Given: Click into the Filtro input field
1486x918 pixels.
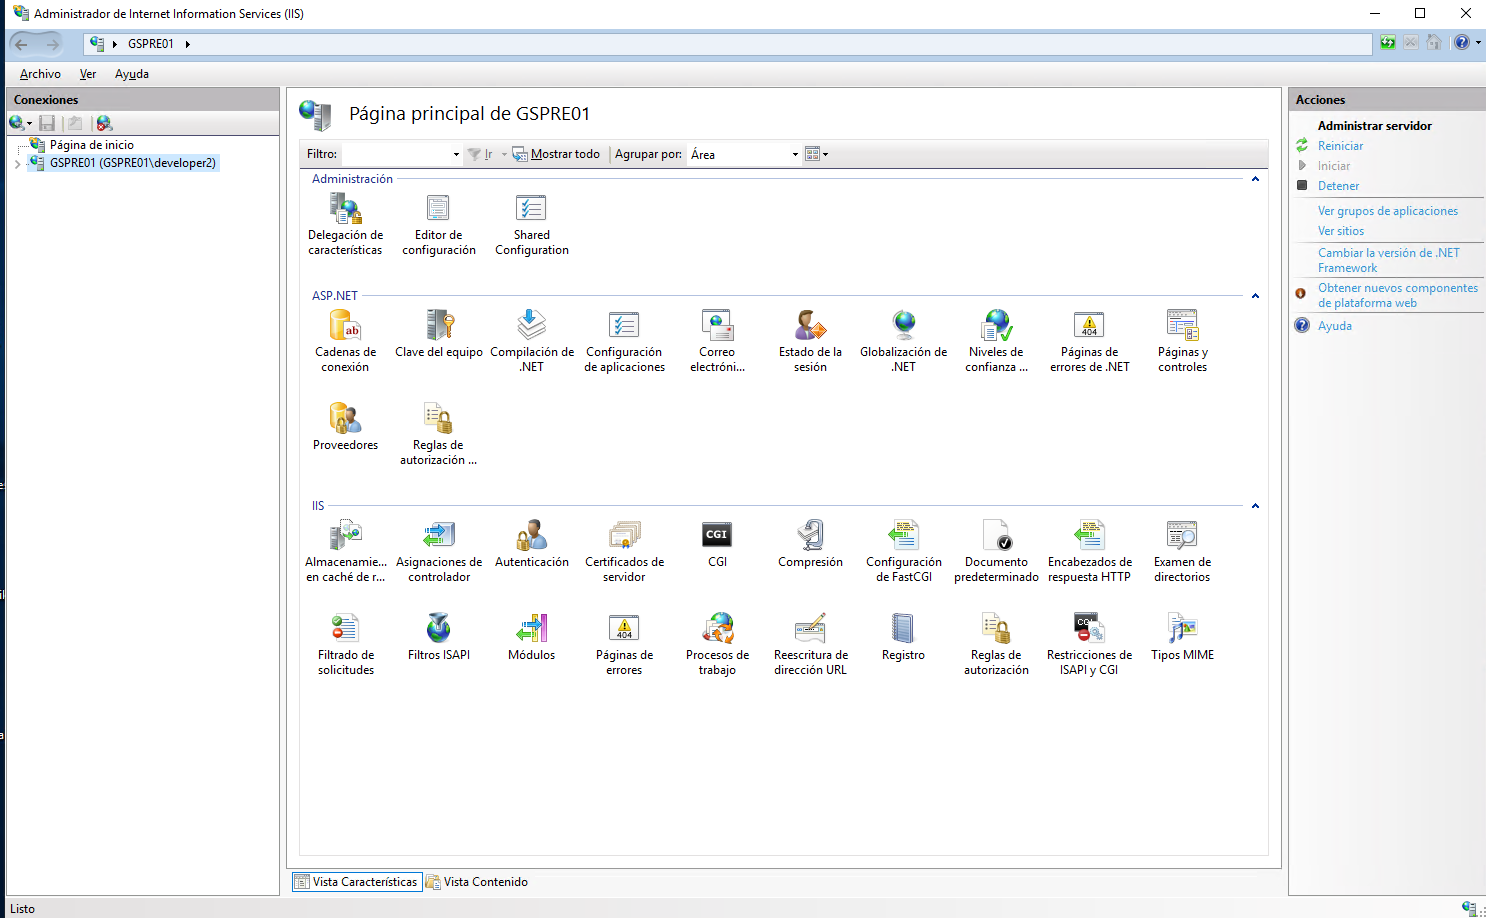Looking at the screenshot, I should [x=396, y=155].
